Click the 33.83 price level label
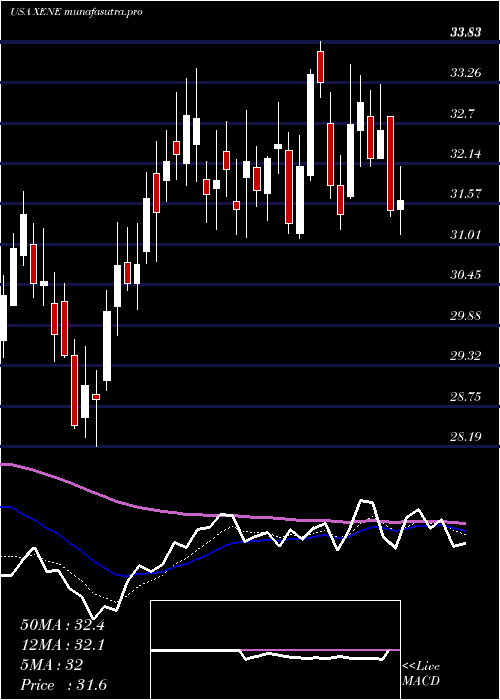The width and height of the screenshot is (500, 700). [466, 32]
